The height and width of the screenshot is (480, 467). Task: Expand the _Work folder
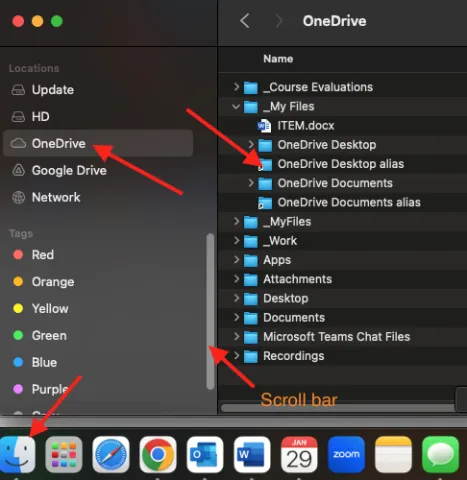[236, 241]
